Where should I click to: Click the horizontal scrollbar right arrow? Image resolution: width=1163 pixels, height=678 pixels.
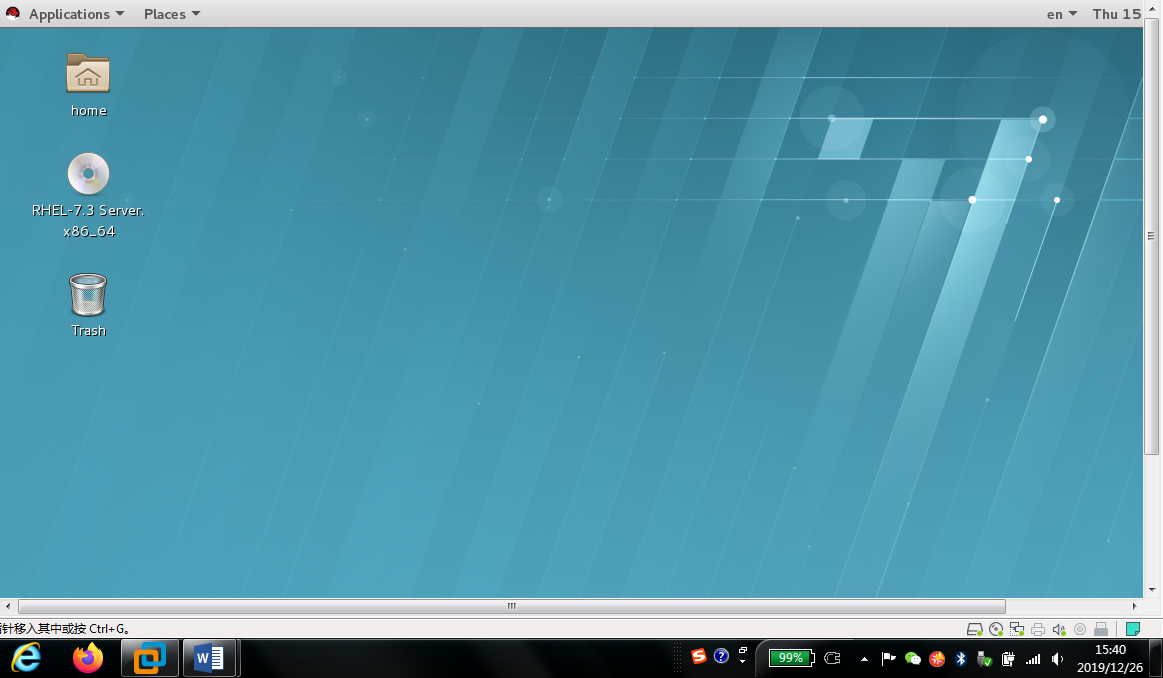(x=1134, y=606)
